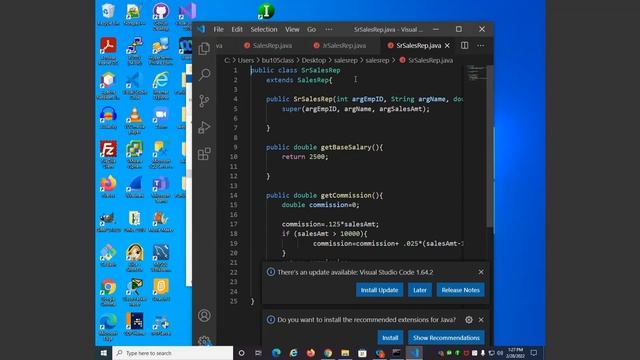Dismiss the Java extensions notification
The image size is (640, 360).
point(481,320)
